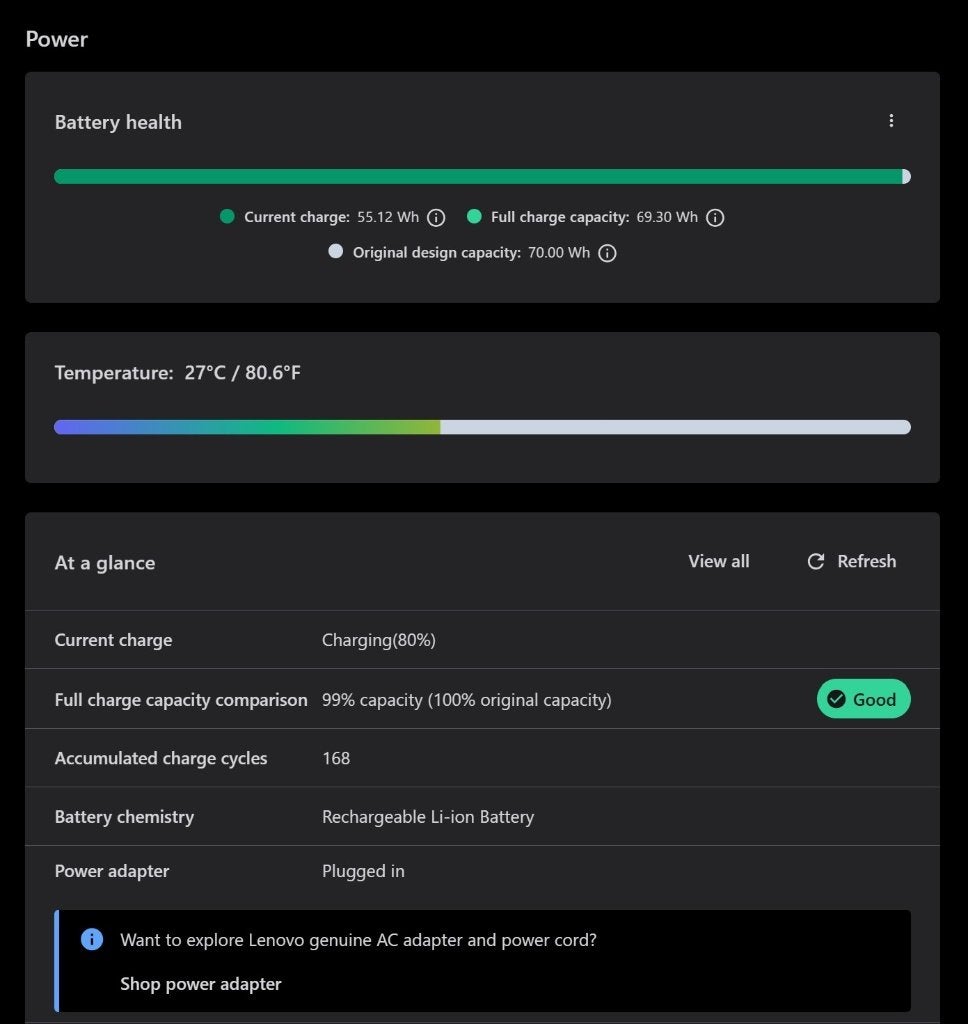Click the Full charge capacity legend dot
Screen dimensions: 968x1024
pyautogui.click(x=474, y=216)
